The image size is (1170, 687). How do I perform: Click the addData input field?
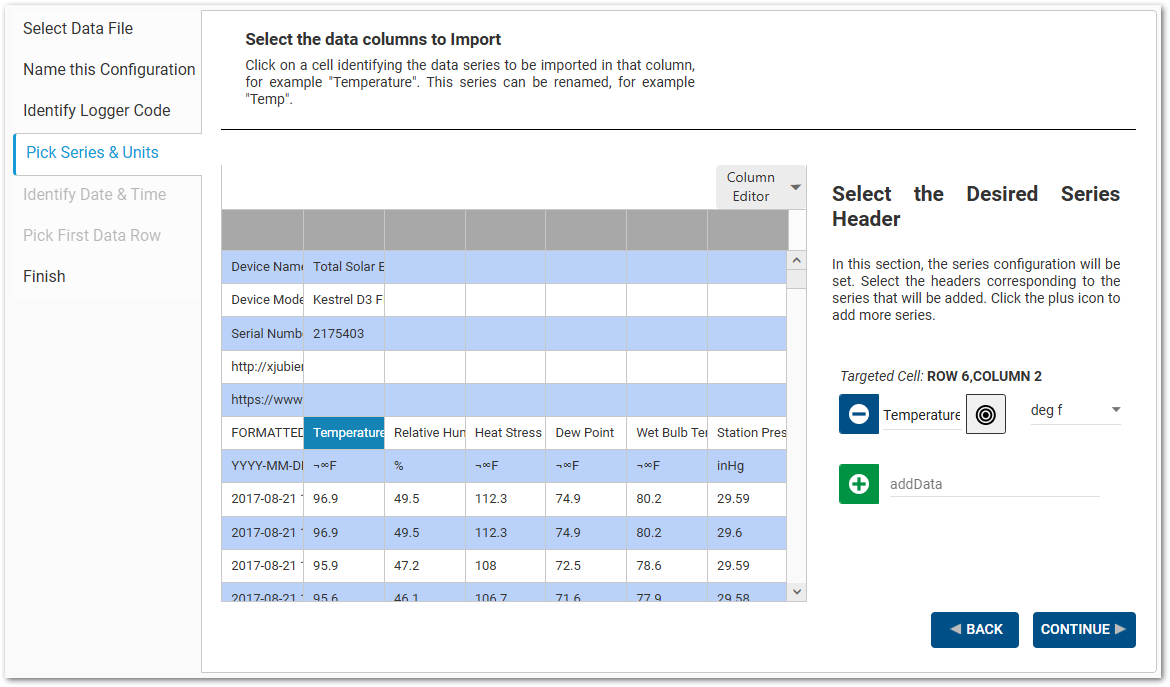point(993,484)
